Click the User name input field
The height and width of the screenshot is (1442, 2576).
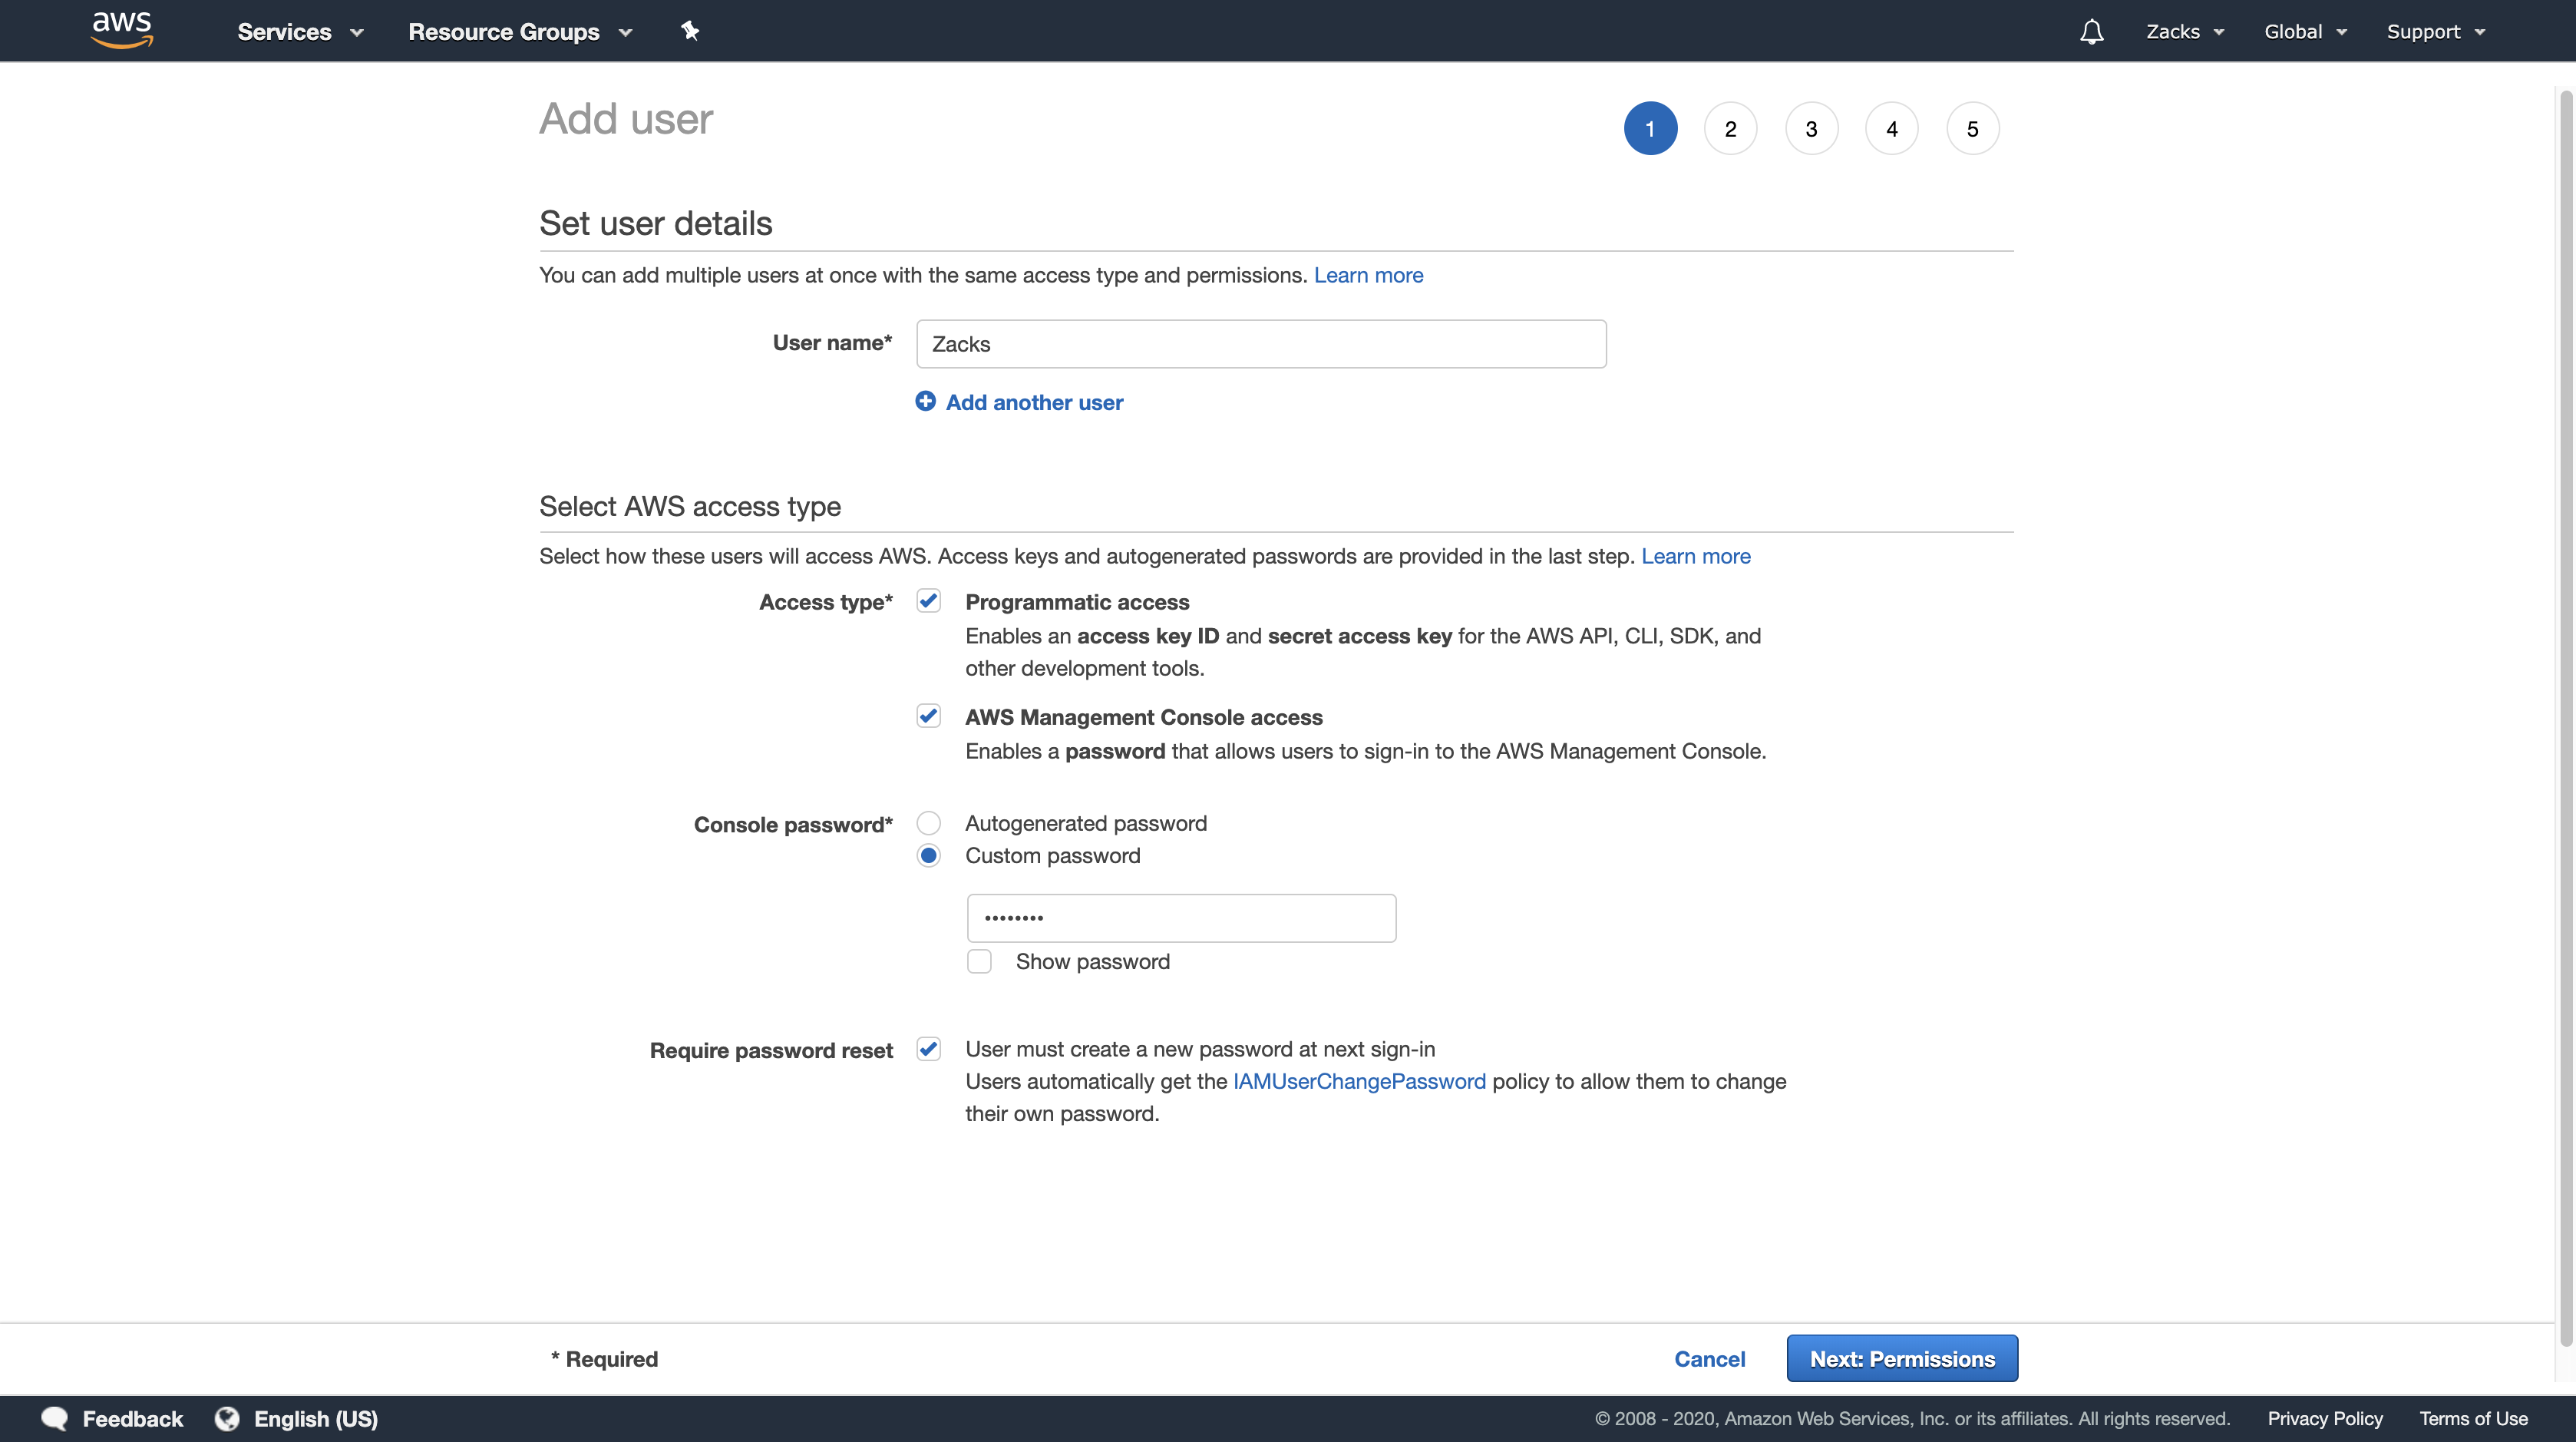pyautogui.click(x=1260, y=344)
